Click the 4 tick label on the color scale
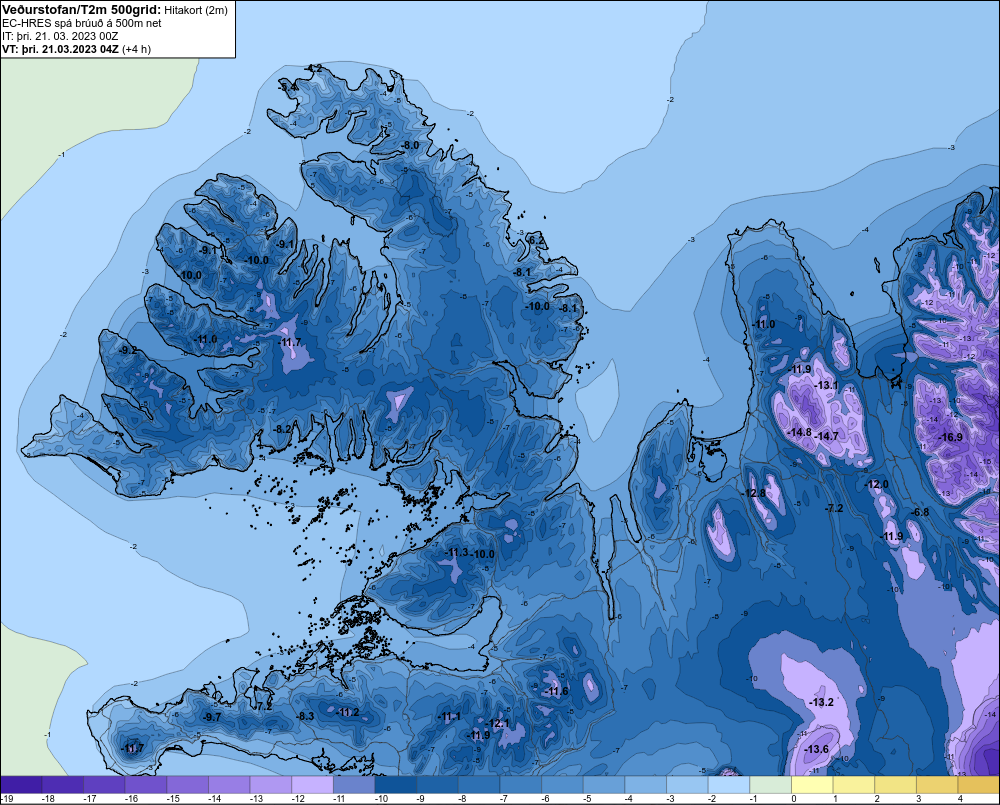Image resolution: width=1000 pixels, height=805 pixels. [960, 799]
